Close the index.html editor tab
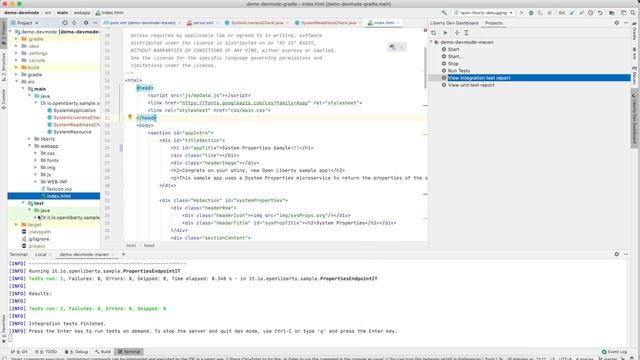 pyautogui.click(x=398, y=23)
